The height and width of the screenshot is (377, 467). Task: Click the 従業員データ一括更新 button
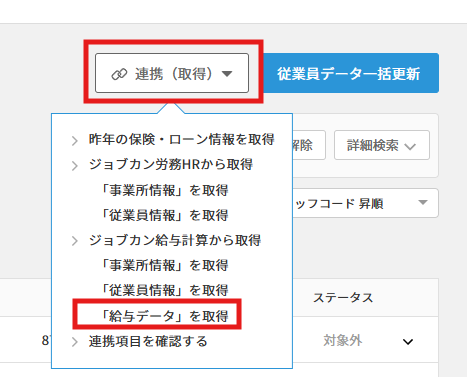pyautogui.click(x=351, y=73)
